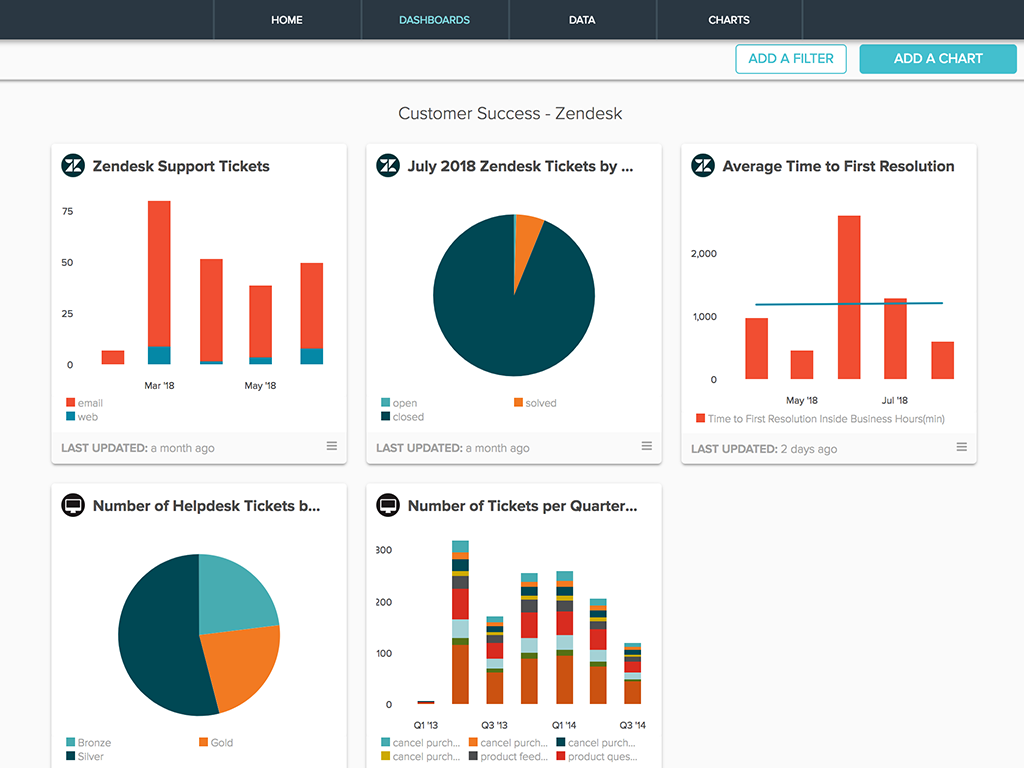
Task: Go to the HOME tab
Action: click(x=287, y=20)
